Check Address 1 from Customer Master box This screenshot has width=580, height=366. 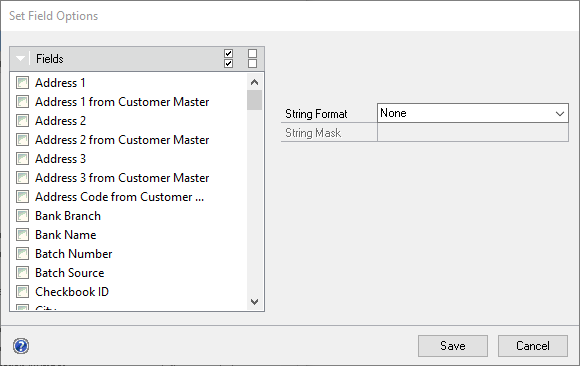23,101
